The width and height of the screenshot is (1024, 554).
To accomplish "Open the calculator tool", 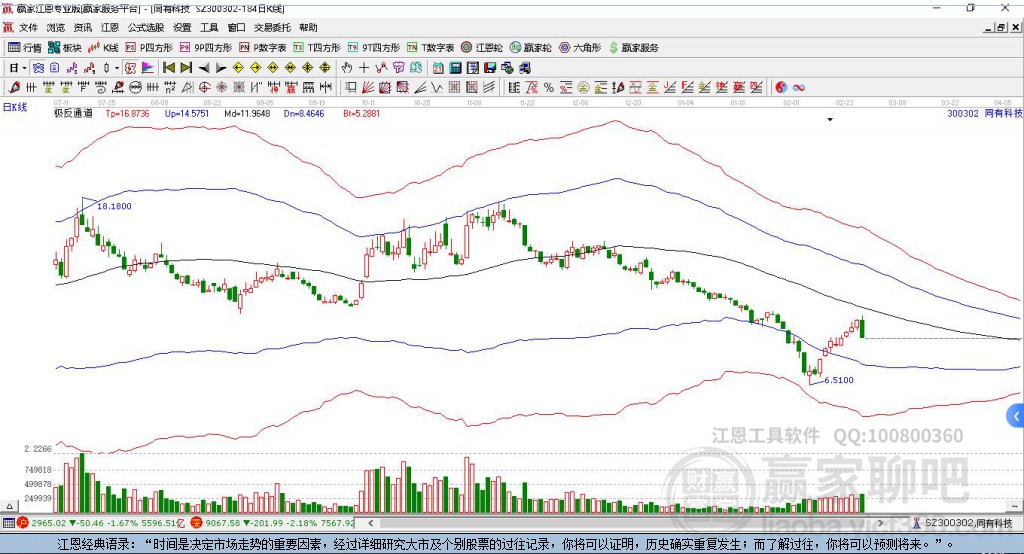I will [455, 68].
